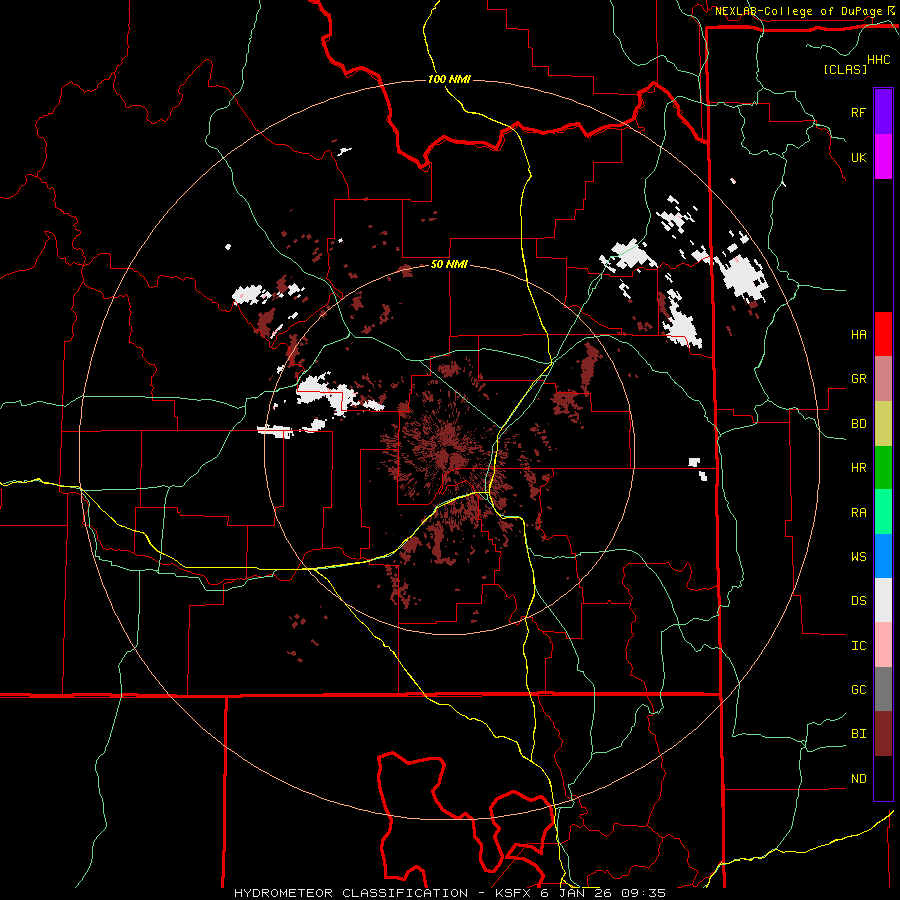Viewport: 900px width, 900px height.
Task: Click the GR legend label
Action: (x=858, y=379)
